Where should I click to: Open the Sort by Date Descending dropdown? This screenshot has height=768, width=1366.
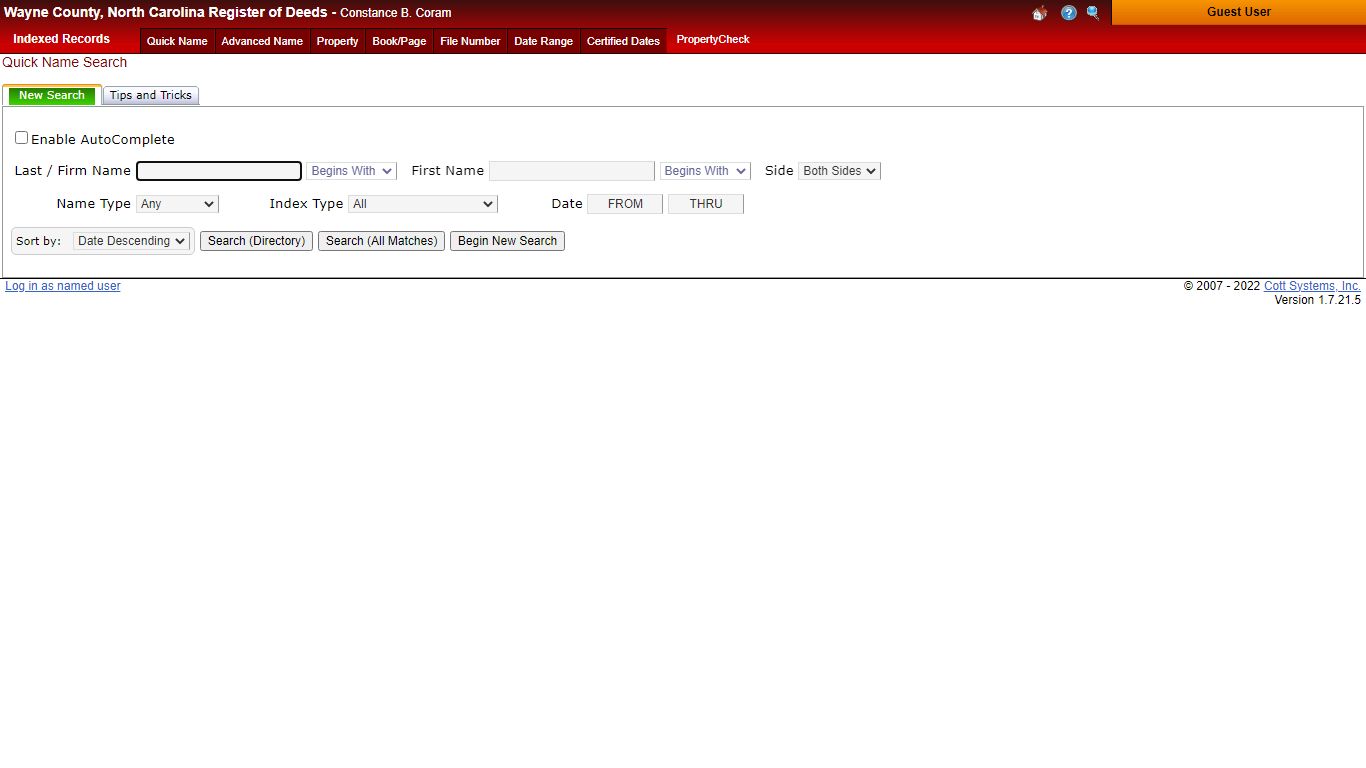(x=131, y=241)
